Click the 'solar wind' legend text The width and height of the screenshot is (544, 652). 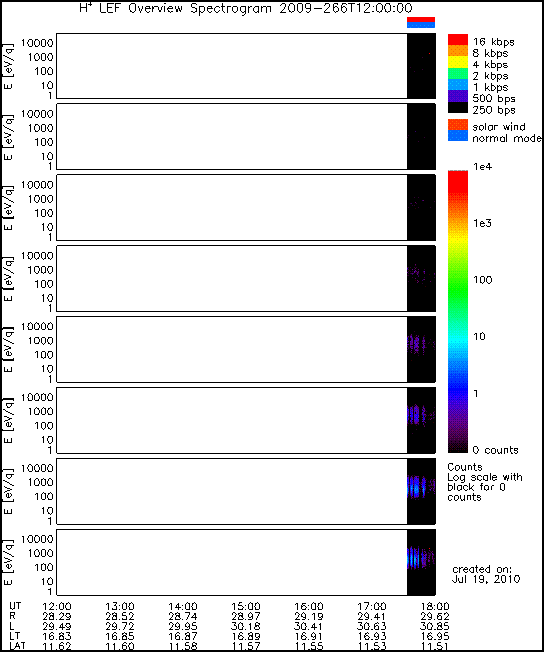tap(499, 126)
